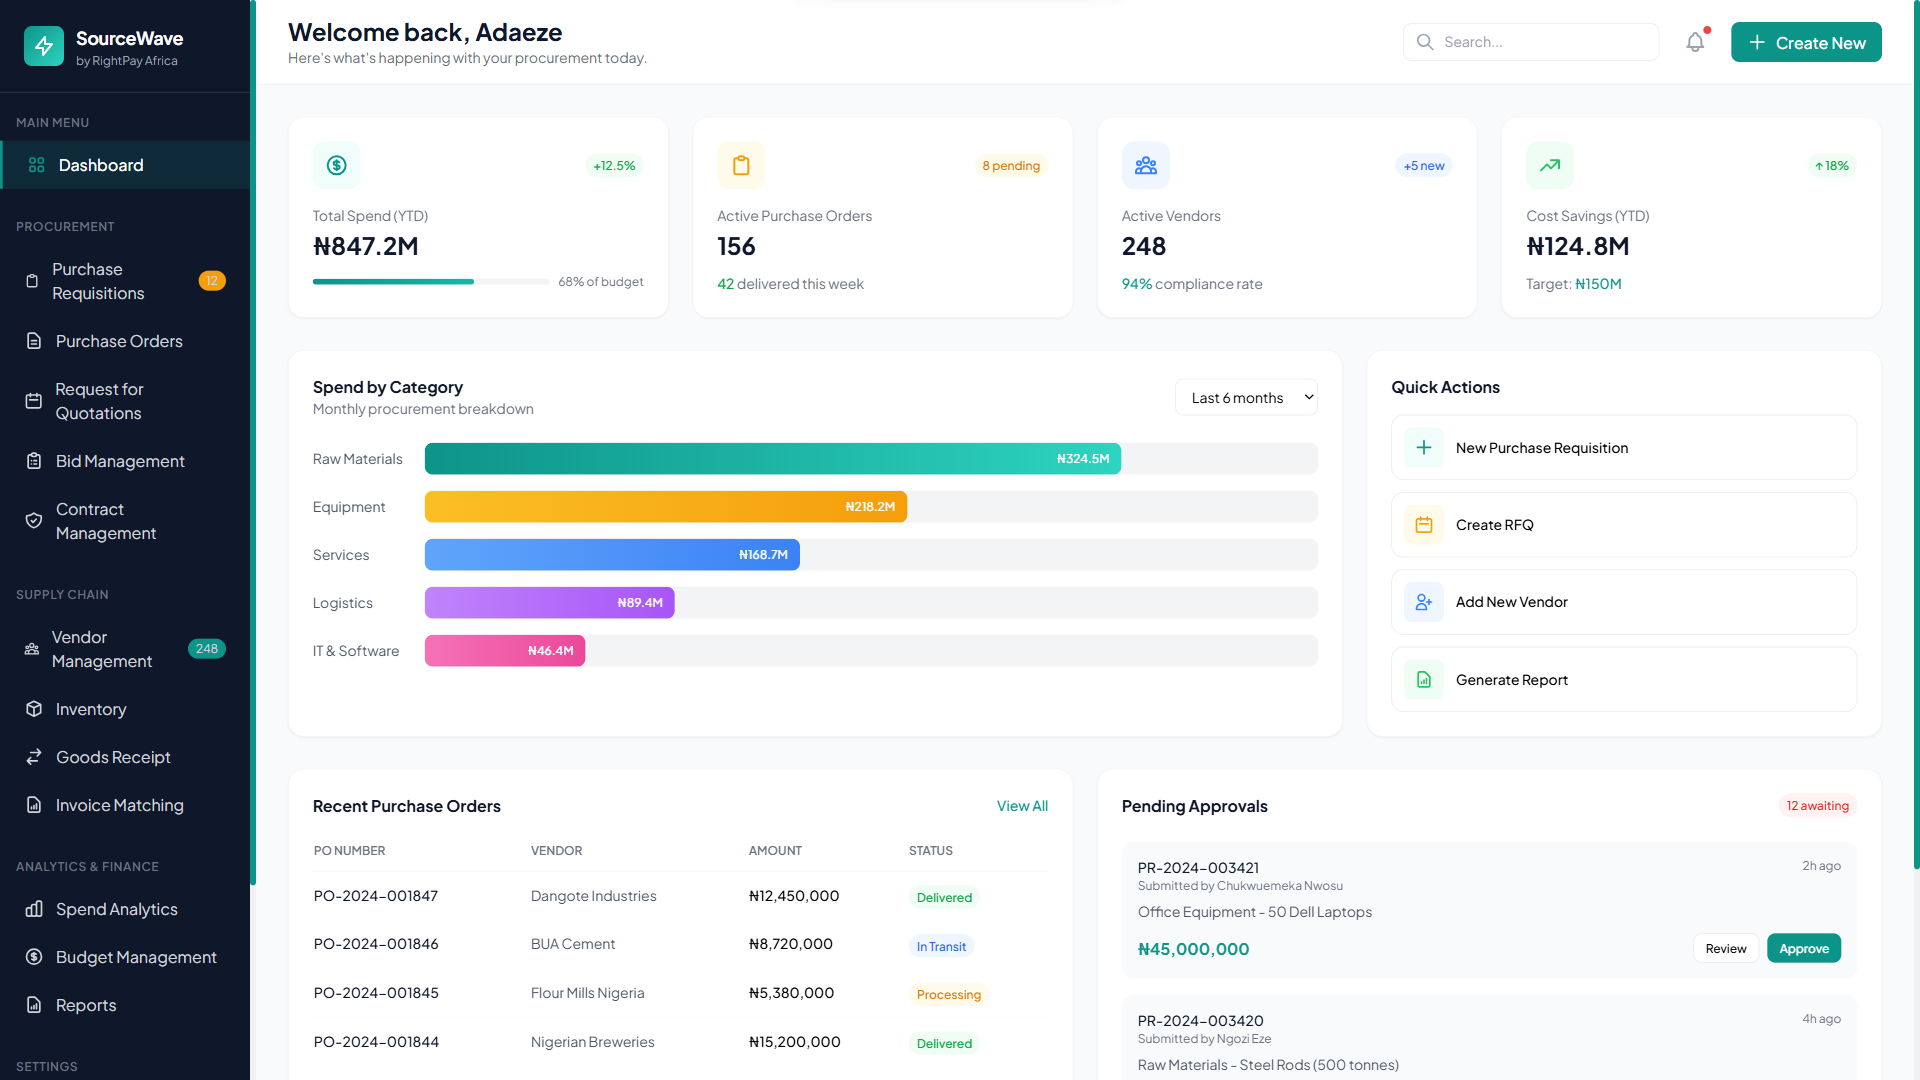Click the Active Purchase Orders clipboard icon
The height and width of the screenshot is (1080, 1920).
[x=741, y=165]
